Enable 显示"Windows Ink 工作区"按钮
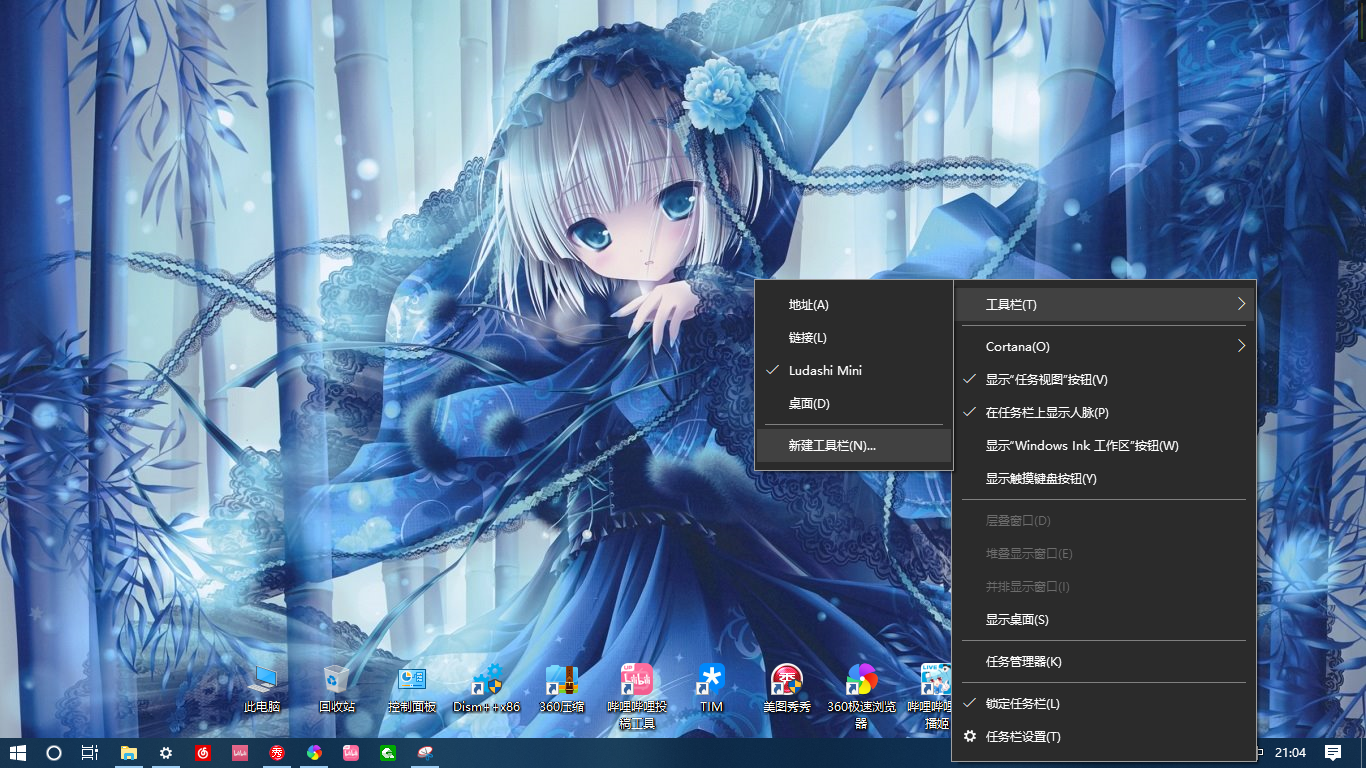The width and height of the screenshot is (1366, 768). tap(1104, 445)
